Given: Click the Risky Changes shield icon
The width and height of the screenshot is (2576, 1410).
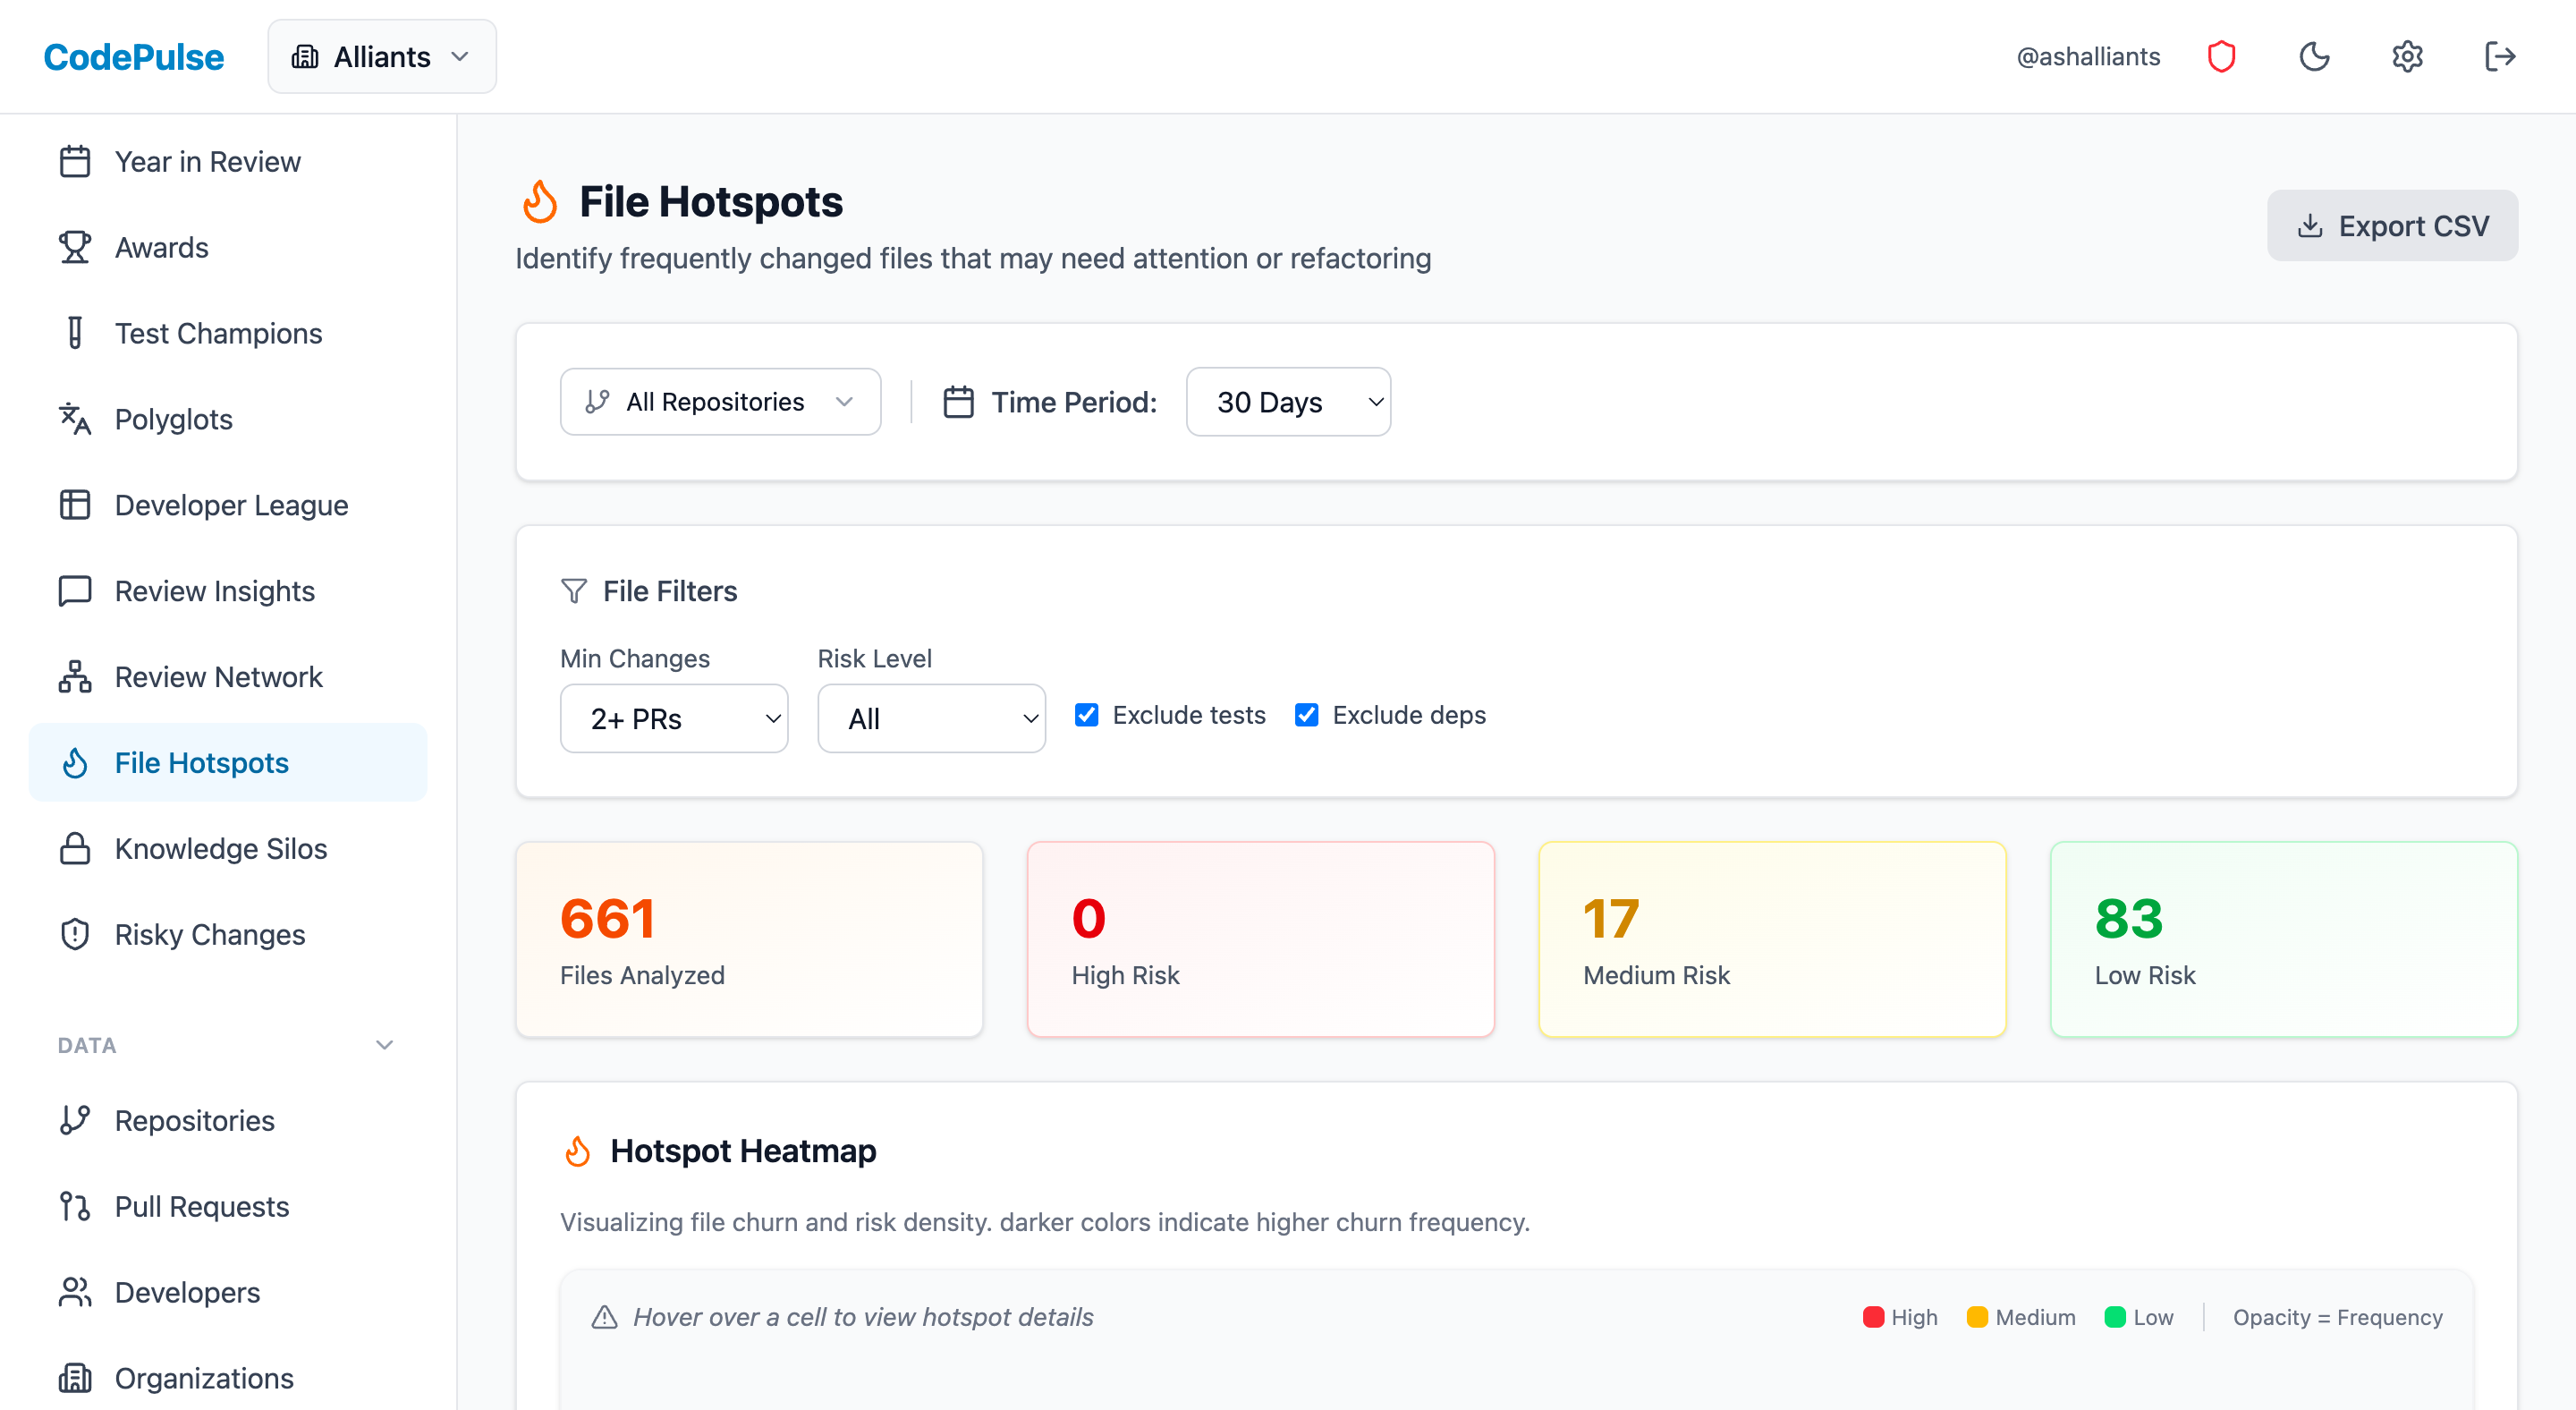Looking at the screenshot, I should [75, 934].
